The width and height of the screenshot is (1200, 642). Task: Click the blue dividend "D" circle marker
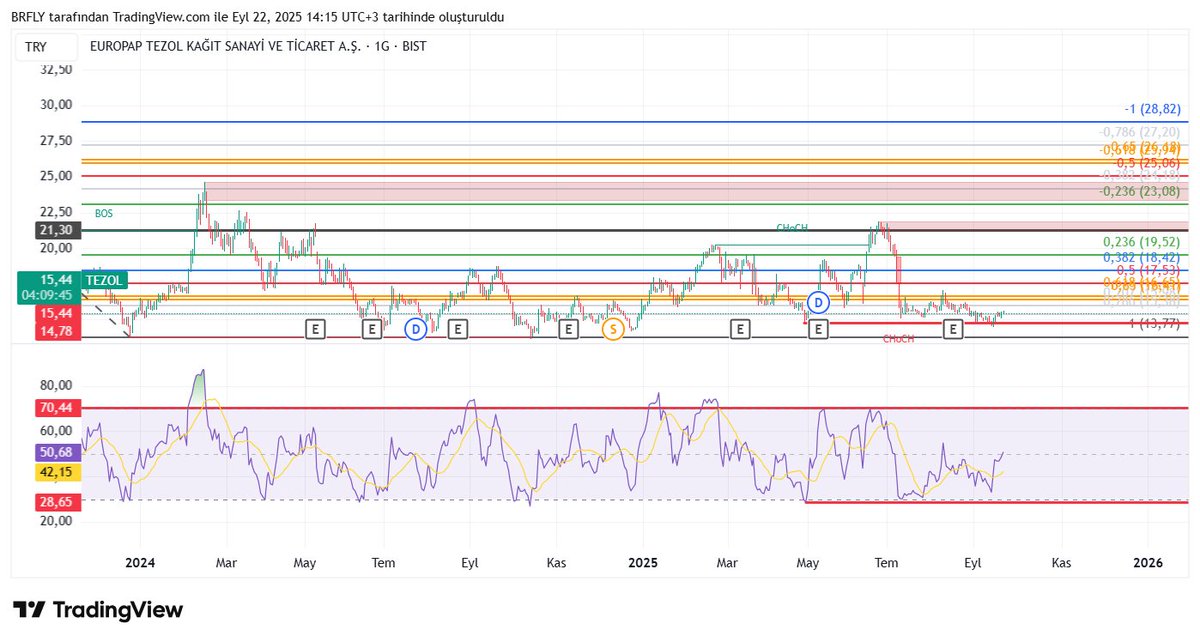[x=416, y=328]
